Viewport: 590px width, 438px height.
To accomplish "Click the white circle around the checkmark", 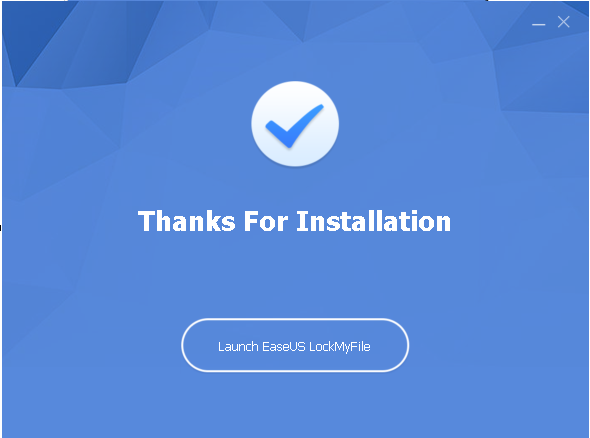I will coord(295,124).
